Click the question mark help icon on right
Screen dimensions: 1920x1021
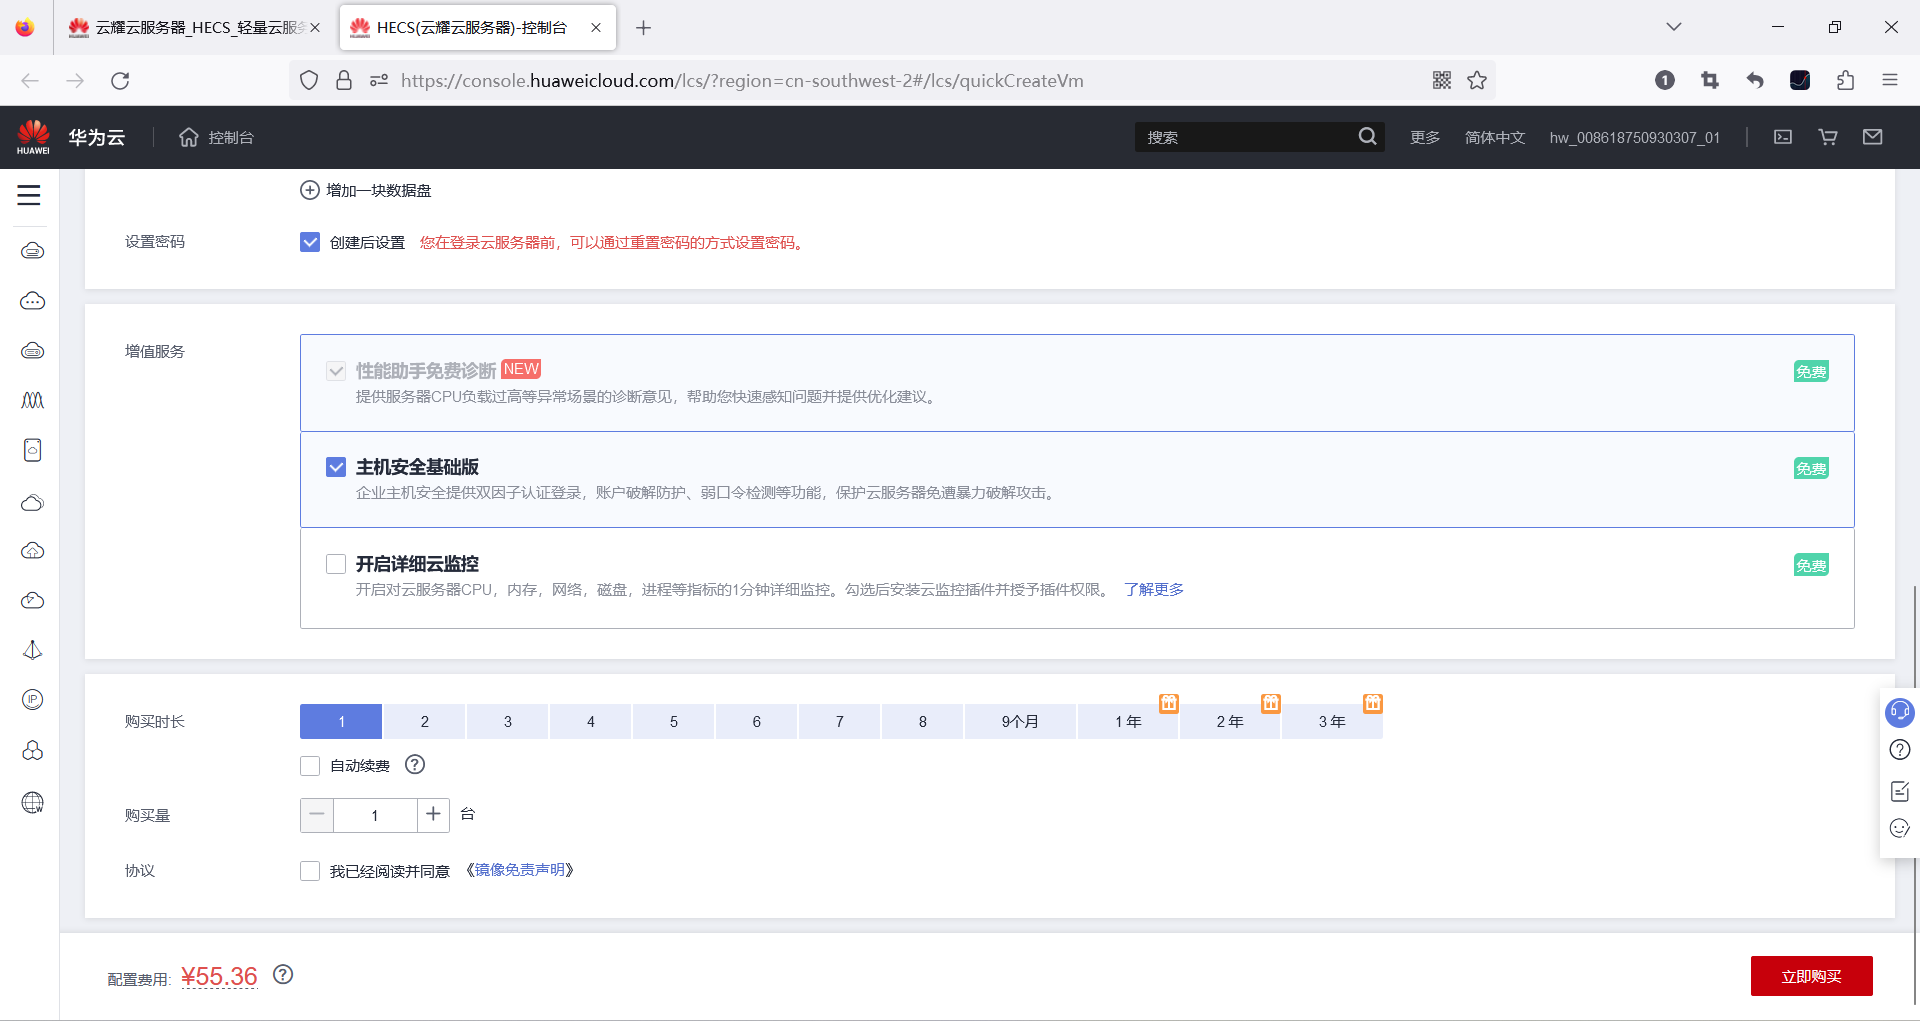click(1899, 750)
